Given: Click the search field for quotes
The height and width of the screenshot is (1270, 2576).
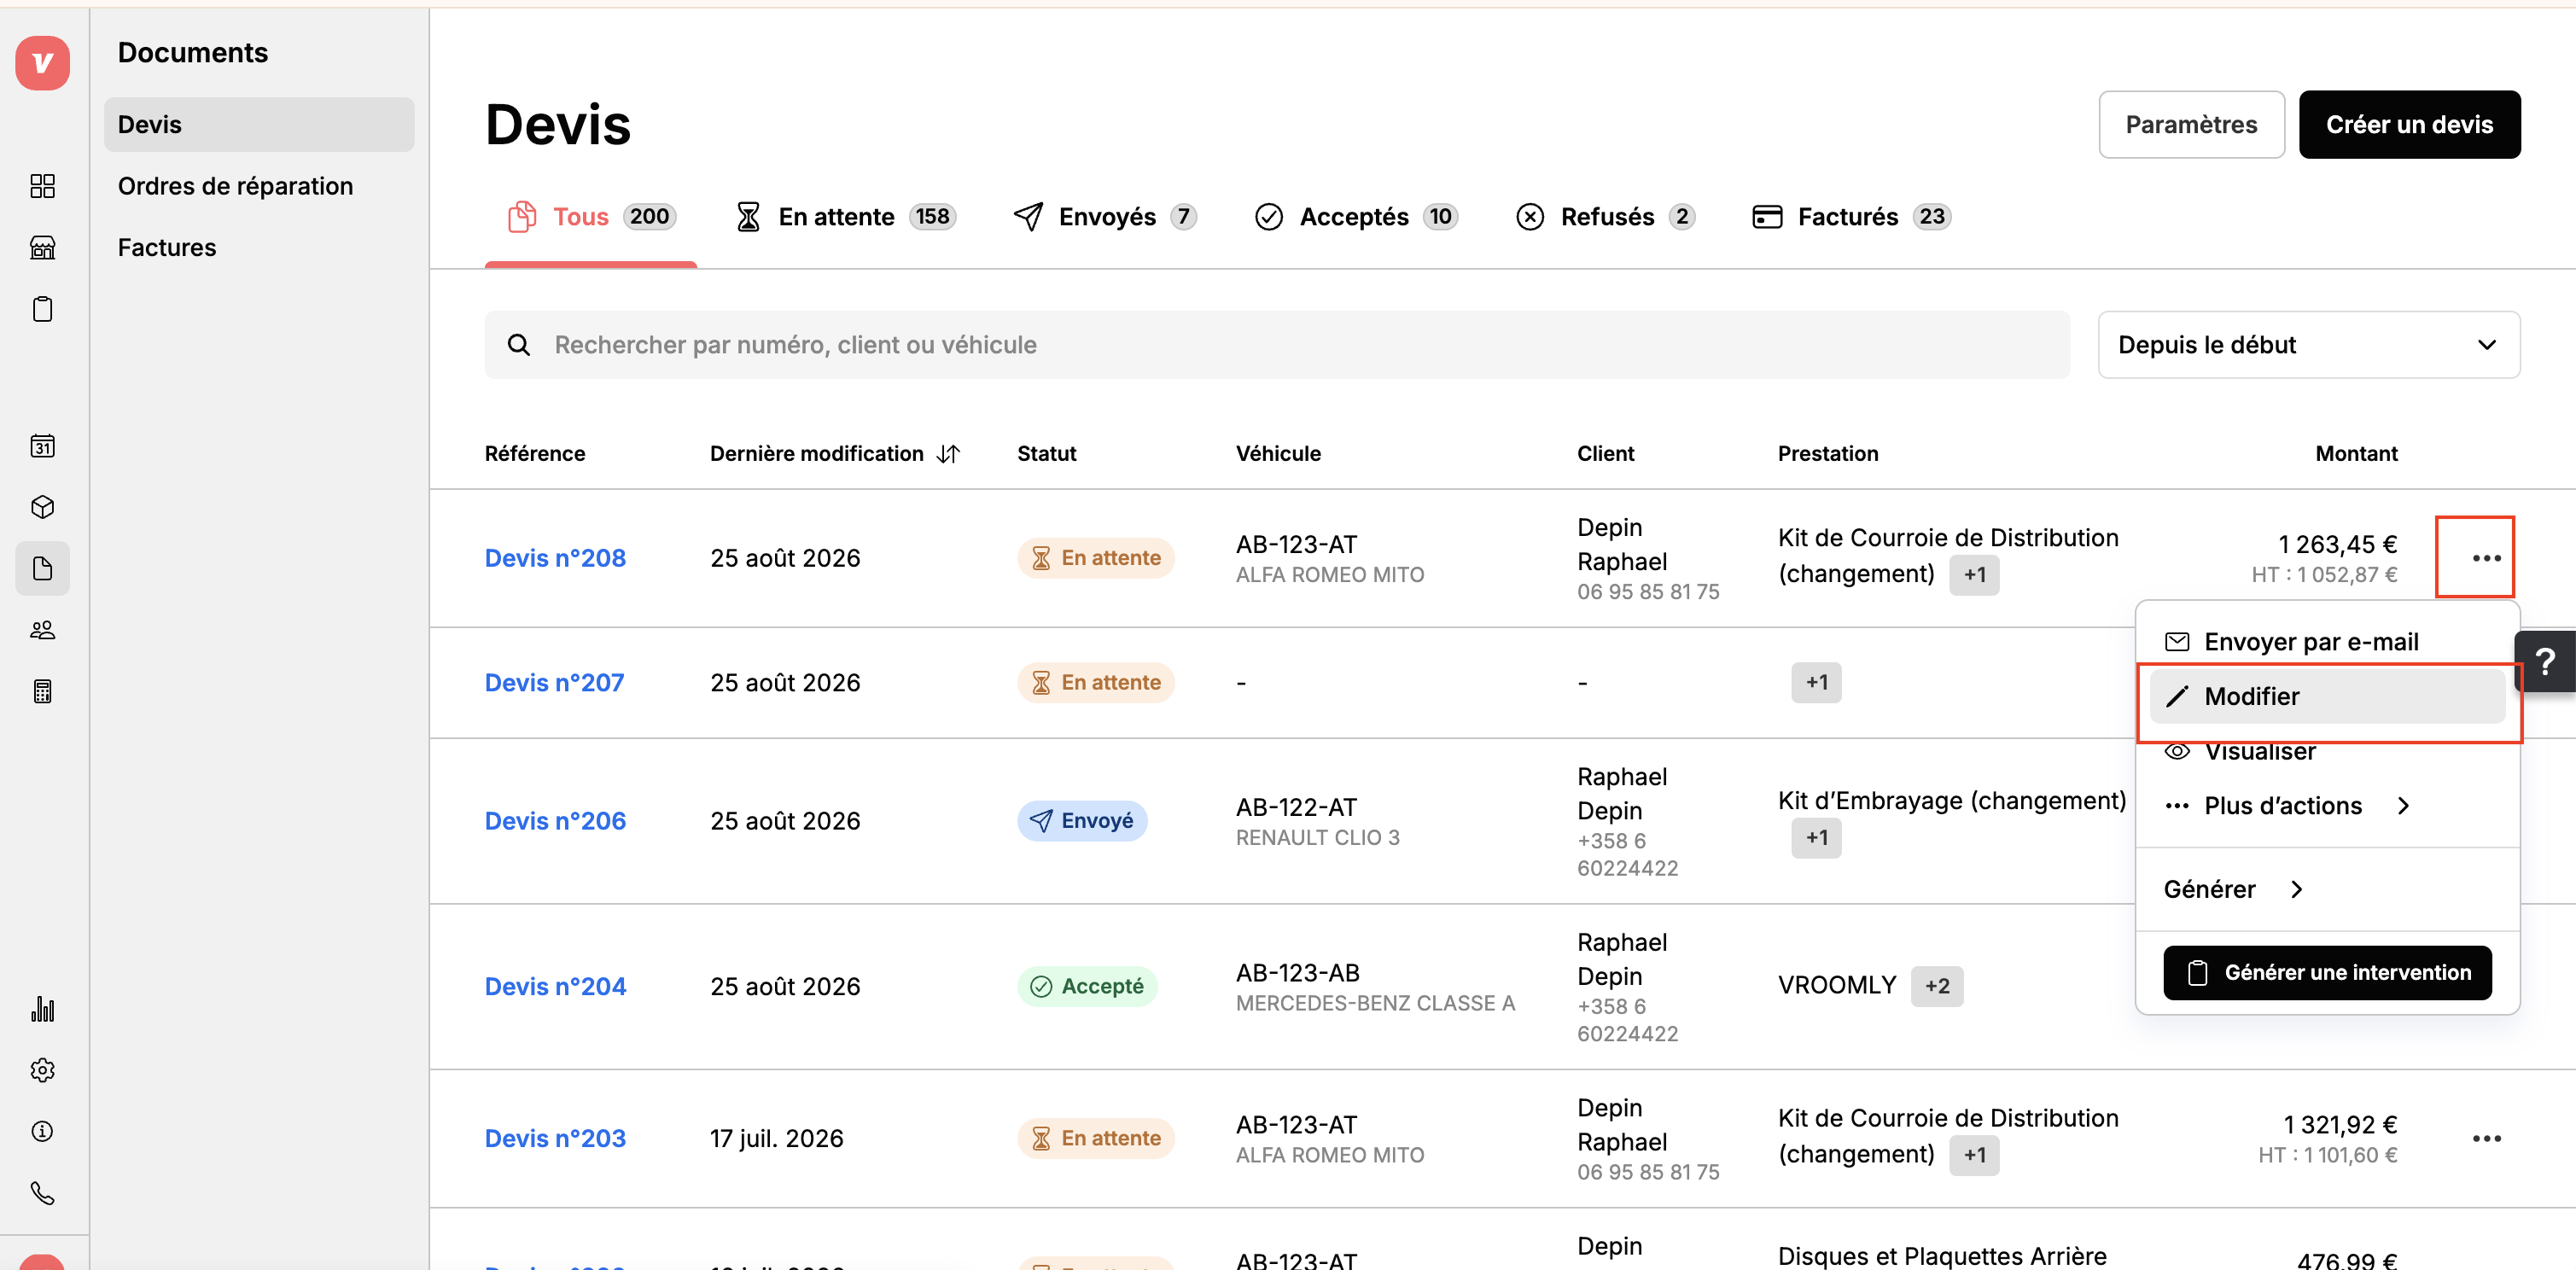Looking at the screenshot, I should click(1277, 345).
